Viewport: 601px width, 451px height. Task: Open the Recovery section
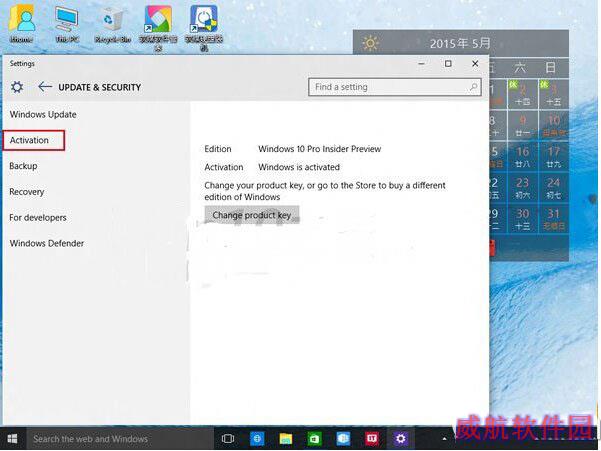pyautogui.click(x=27, y=192)
